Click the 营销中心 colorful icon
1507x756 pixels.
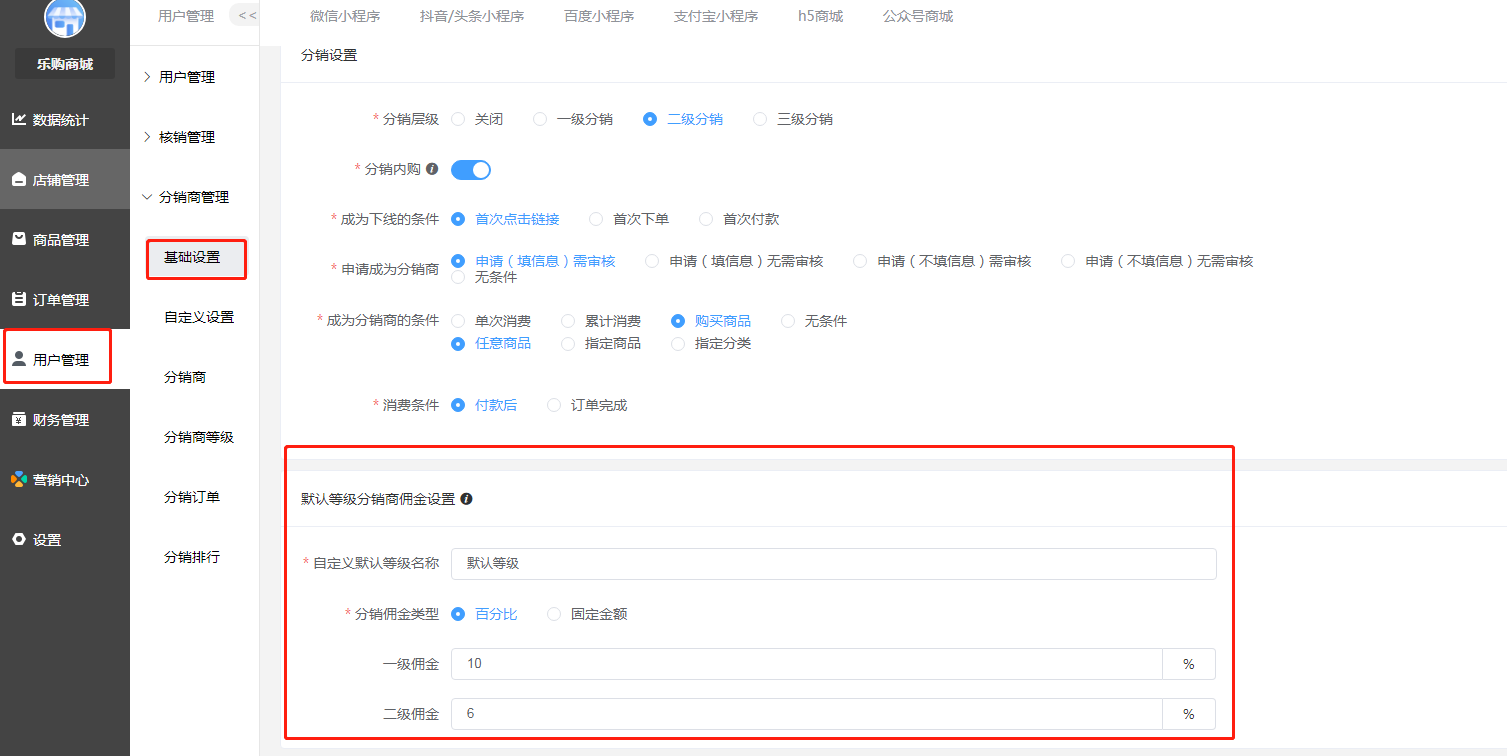(19, 479)
